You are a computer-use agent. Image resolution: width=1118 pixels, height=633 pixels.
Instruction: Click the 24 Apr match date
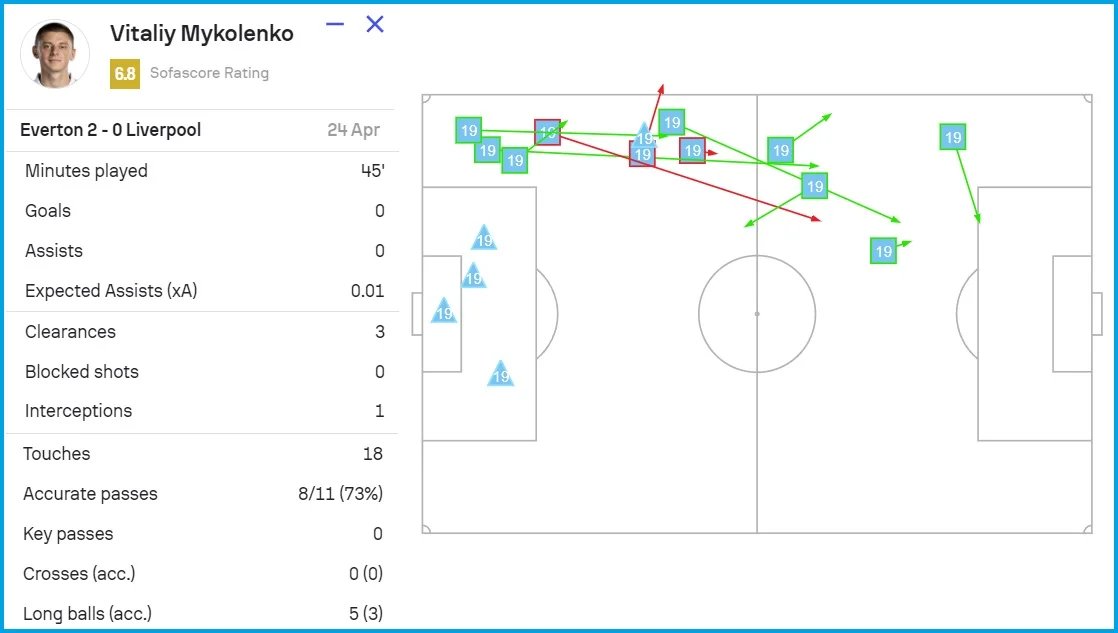[355, 130]
